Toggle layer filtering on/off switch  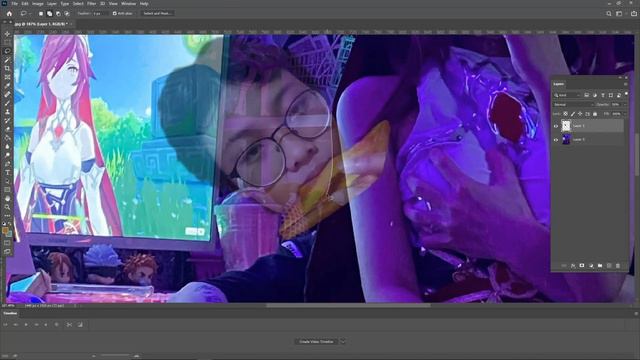point(626,93)
